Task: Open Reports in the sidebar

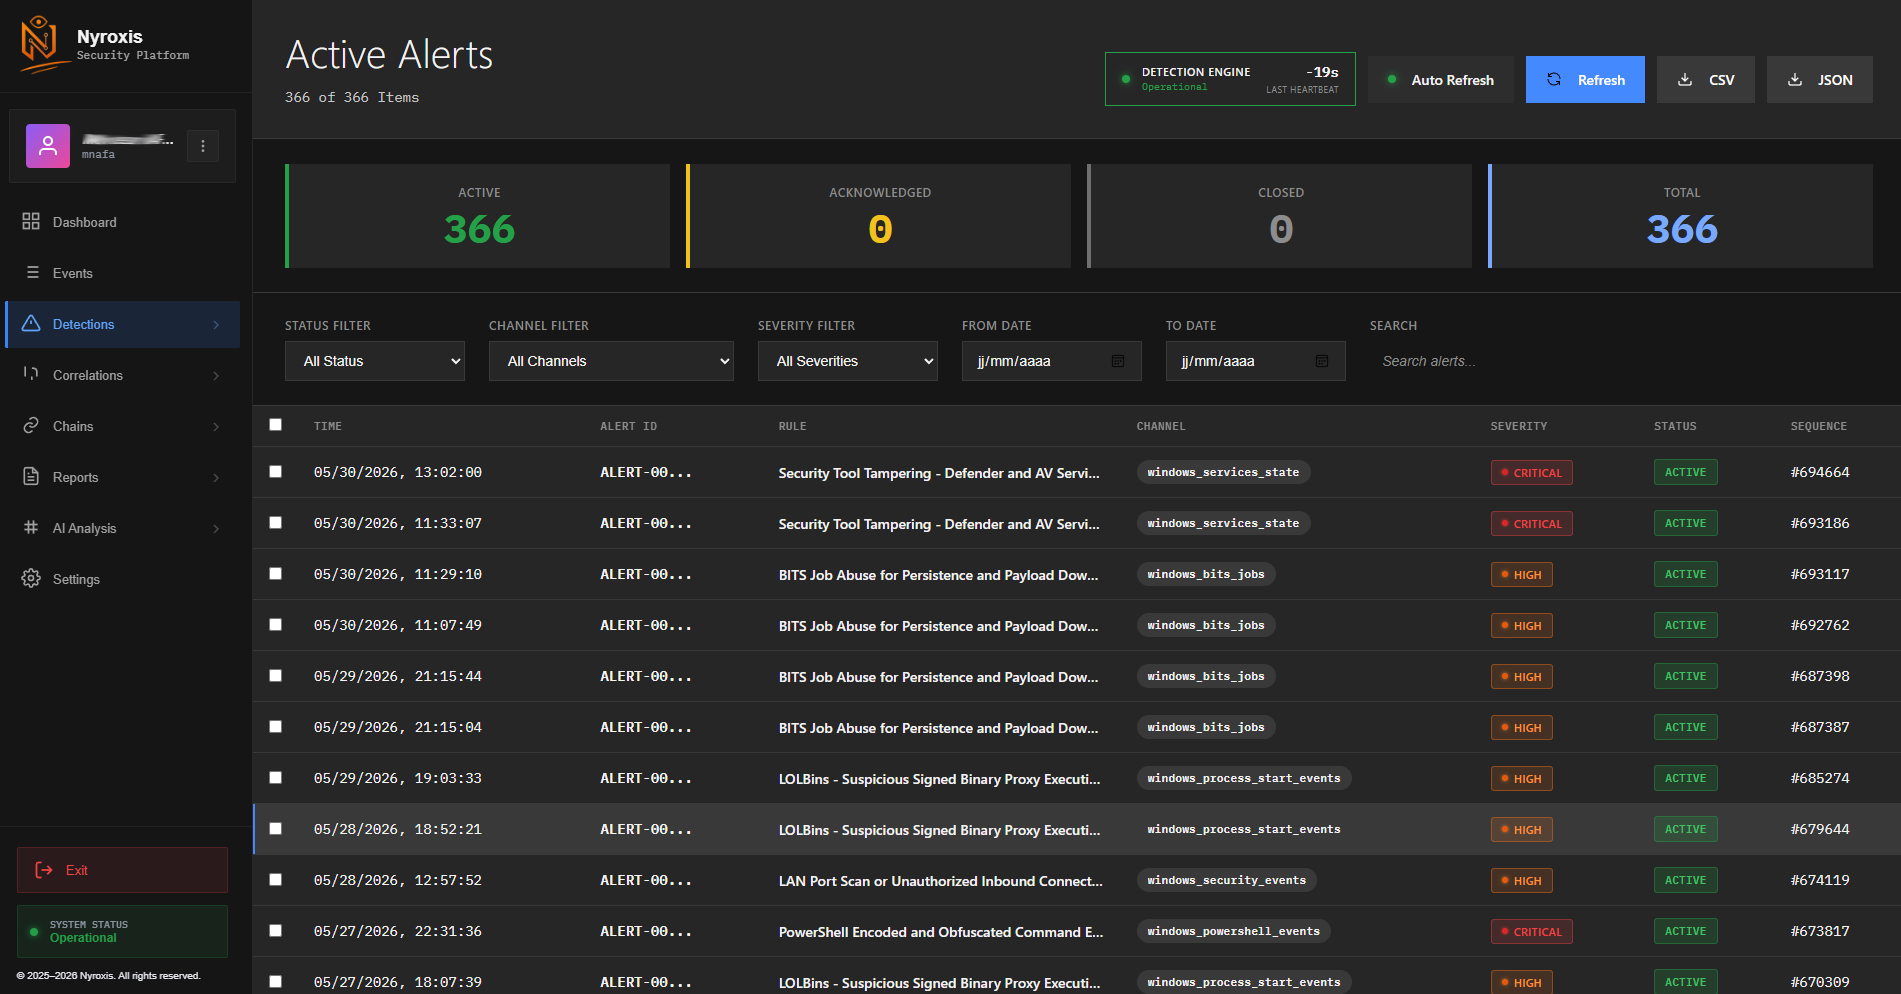Action: coord(122,477)
